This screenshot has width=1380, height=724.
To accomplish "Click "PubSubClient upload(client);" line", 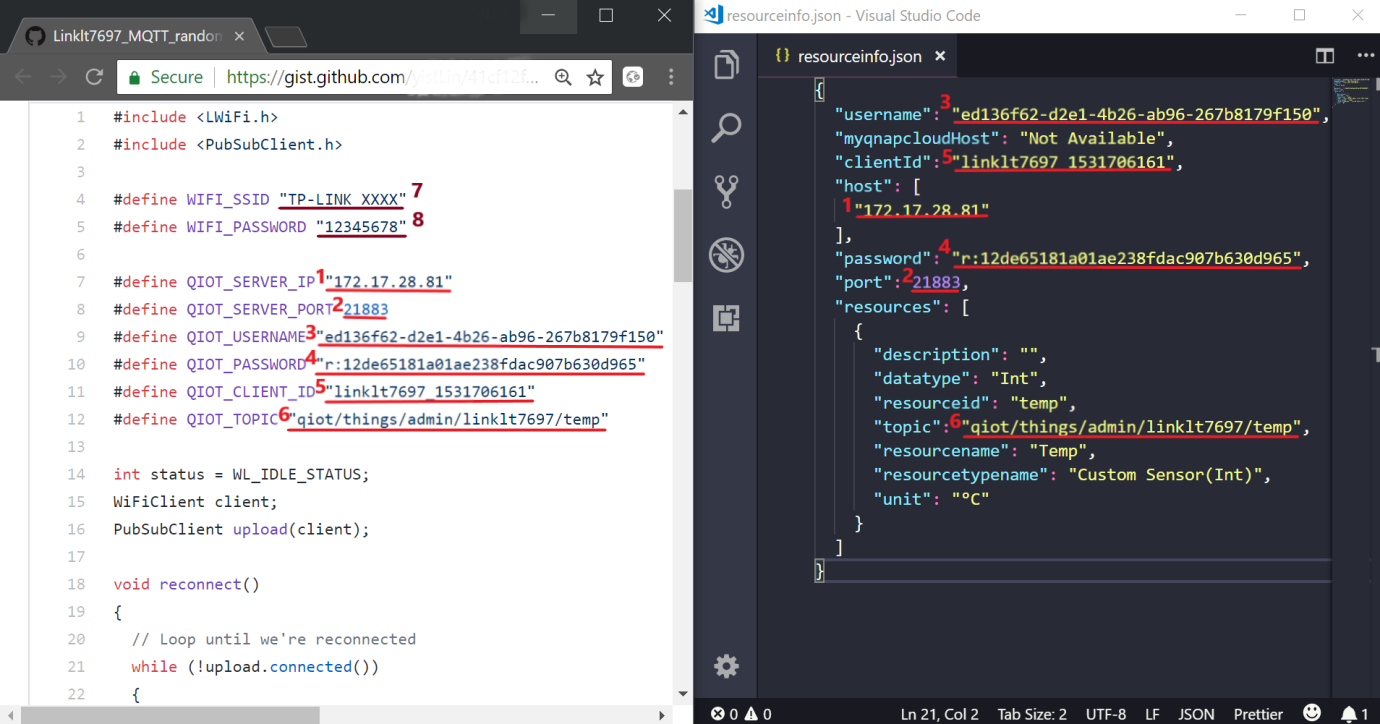I will tap(242, 529).
